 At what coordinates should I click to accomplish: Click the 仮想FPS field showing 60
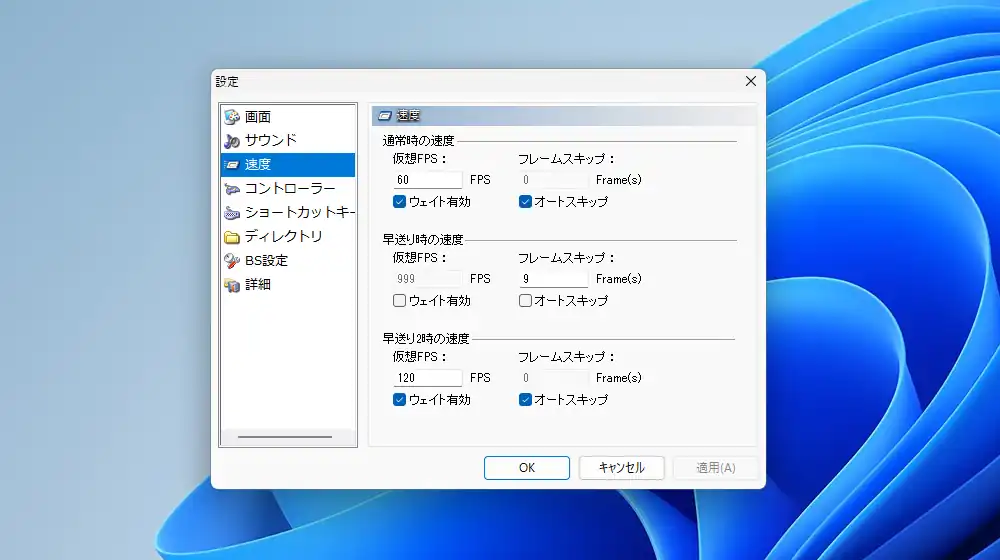coord(427,180)
